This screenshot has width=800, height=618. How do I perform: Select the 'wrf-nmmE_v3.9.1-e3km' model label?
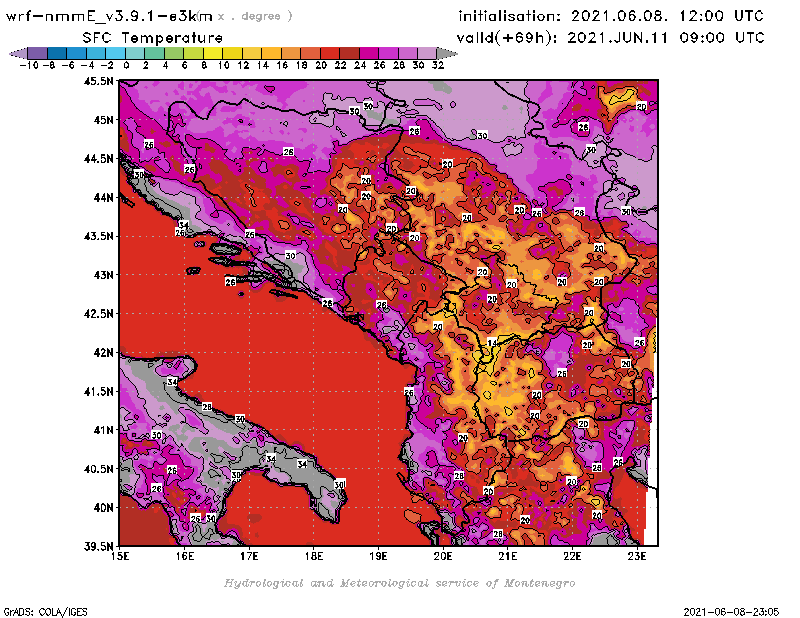point(109,16)
